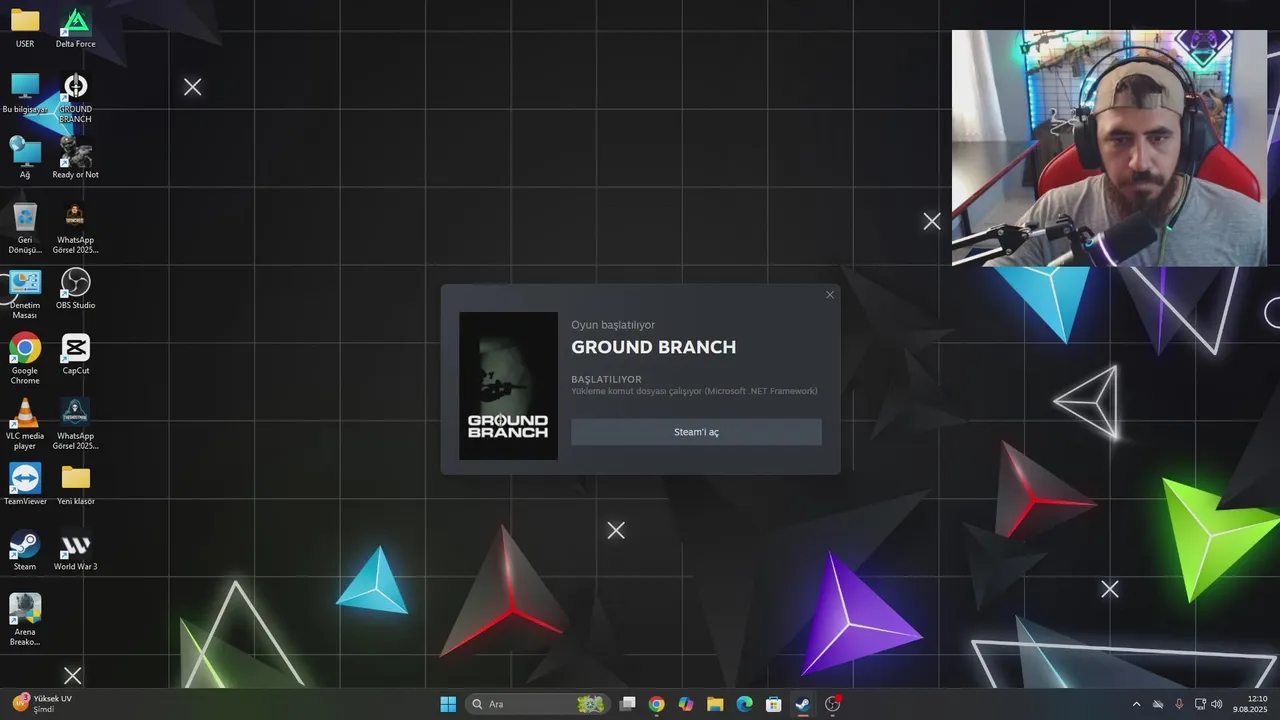Screen dimensions: 1280x720
Task: Launch Delta Force from desktop
Action: (x=75, y=28)
